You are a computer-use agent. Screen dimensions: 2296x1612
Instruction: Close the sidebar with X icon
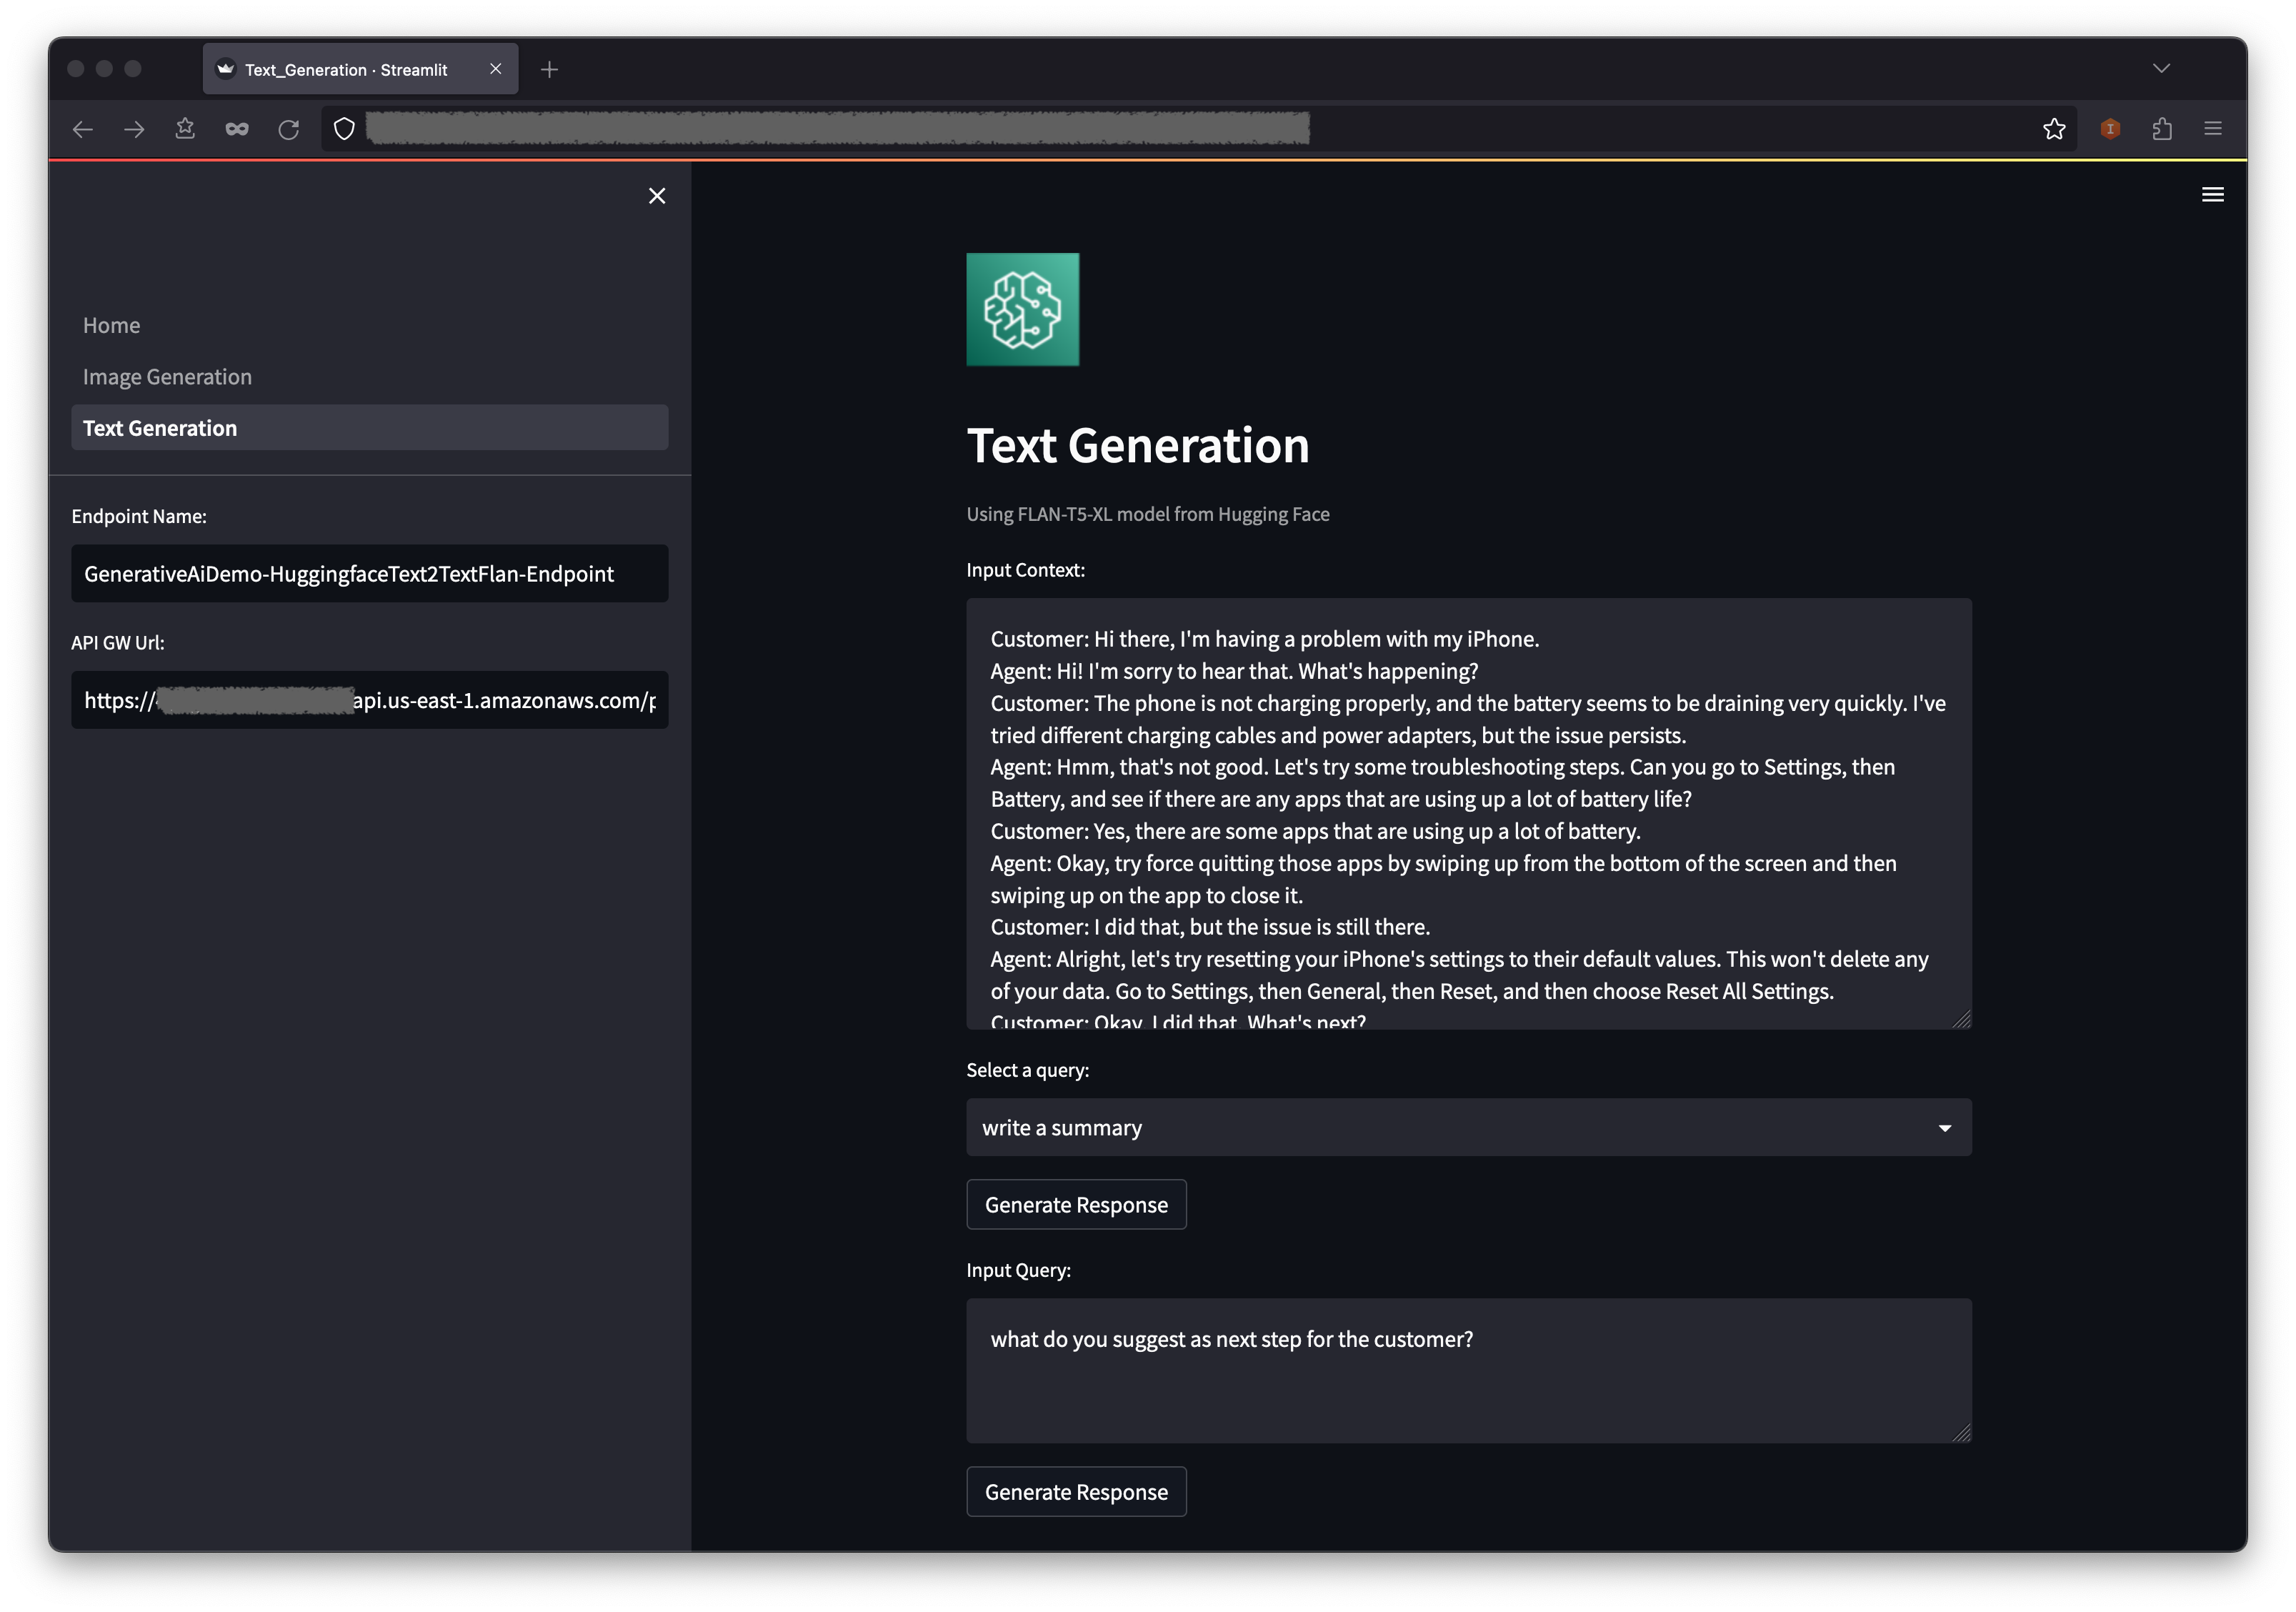[657, 196]
